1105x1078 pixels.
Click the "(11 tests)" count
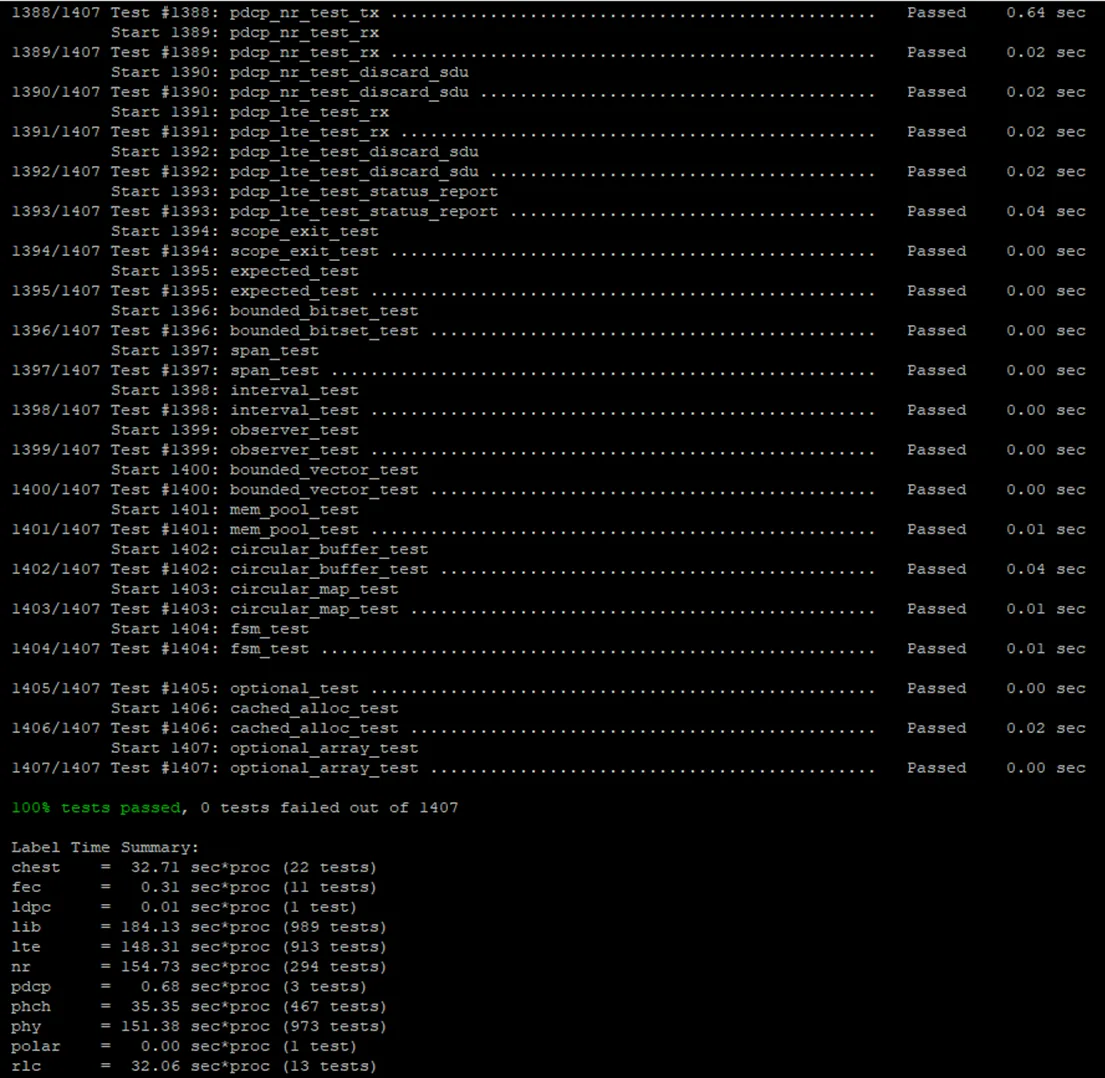[x=330, y=887]
